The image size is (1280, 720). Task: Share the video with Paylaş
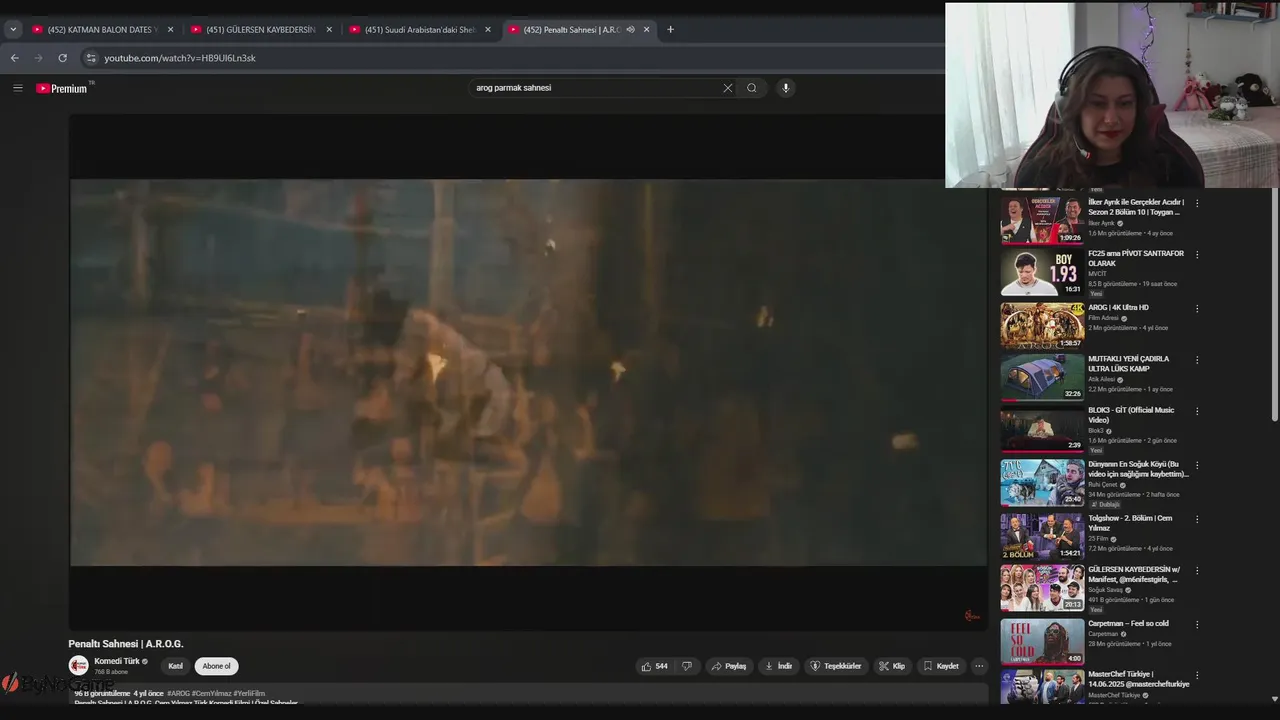[729, 666]
